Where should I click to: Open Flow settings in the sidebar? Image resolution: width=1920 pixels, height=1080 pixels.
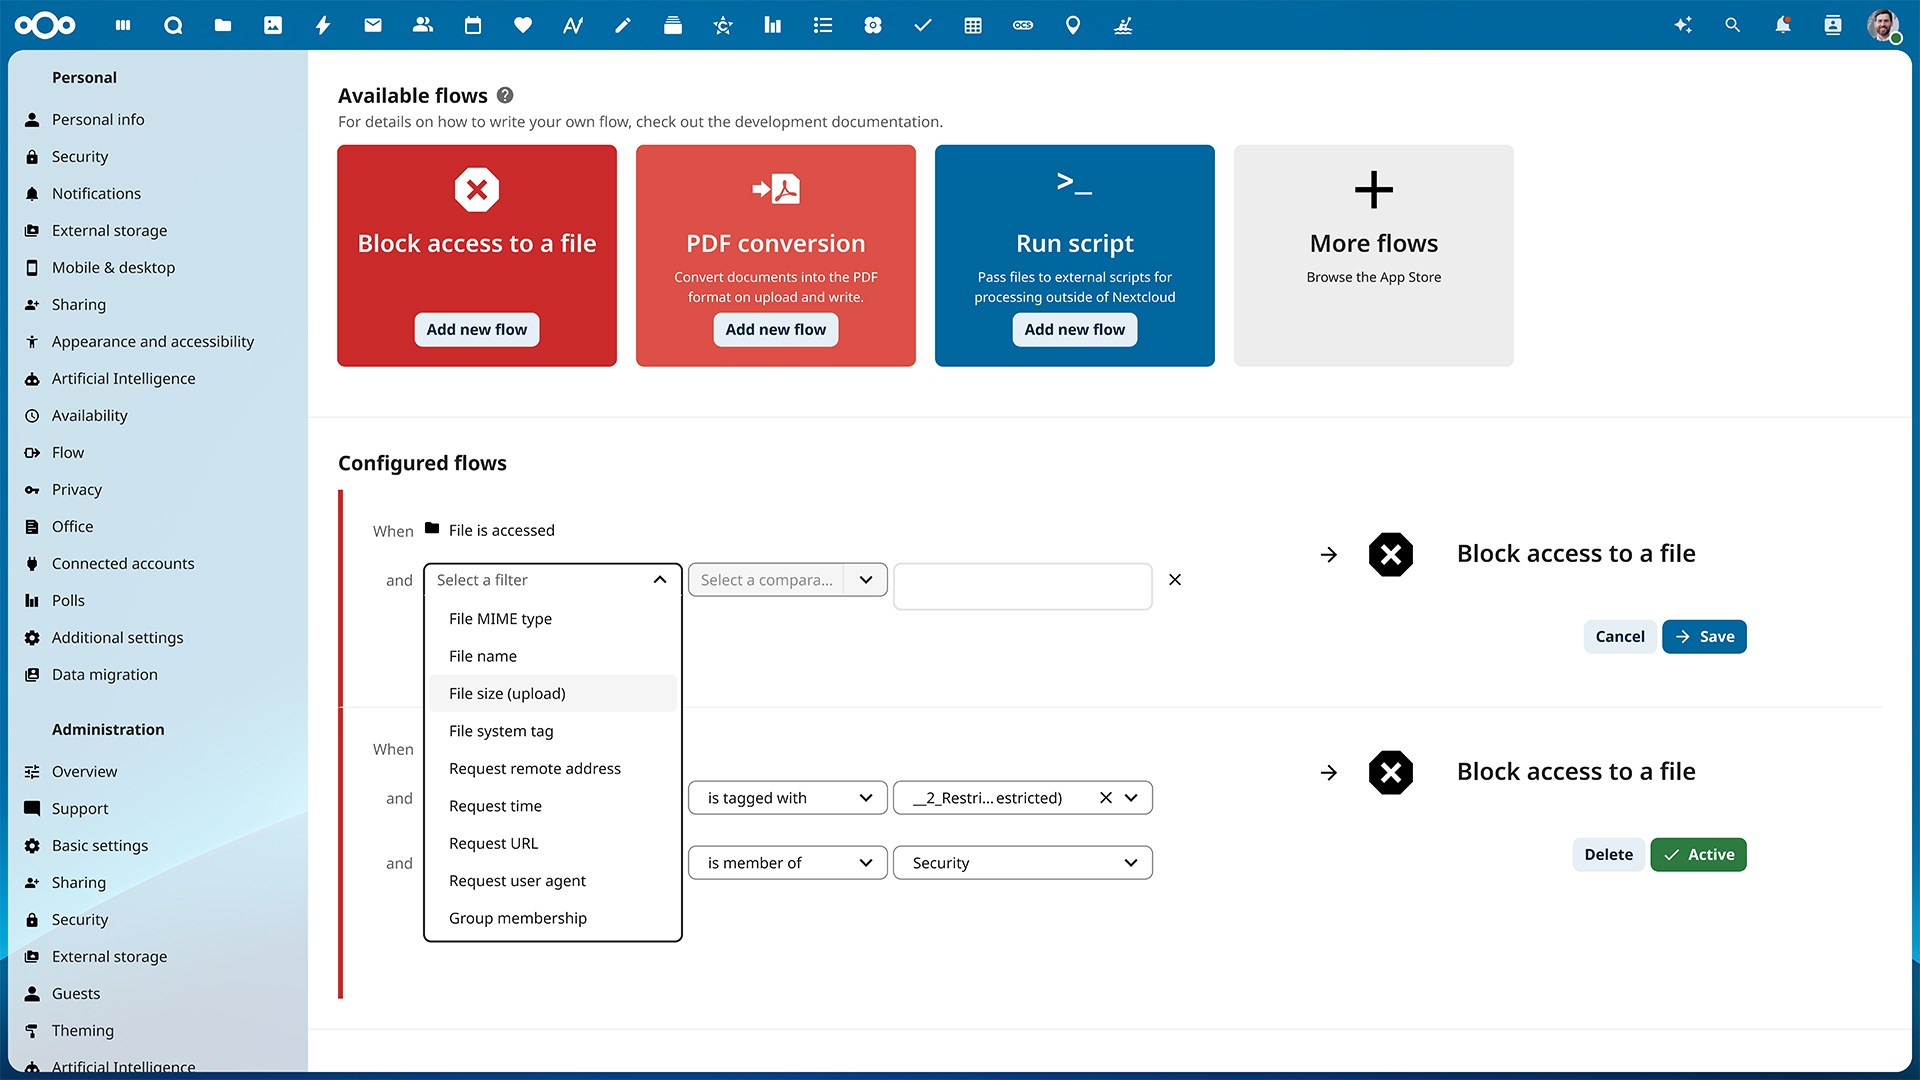pos(67,452)
